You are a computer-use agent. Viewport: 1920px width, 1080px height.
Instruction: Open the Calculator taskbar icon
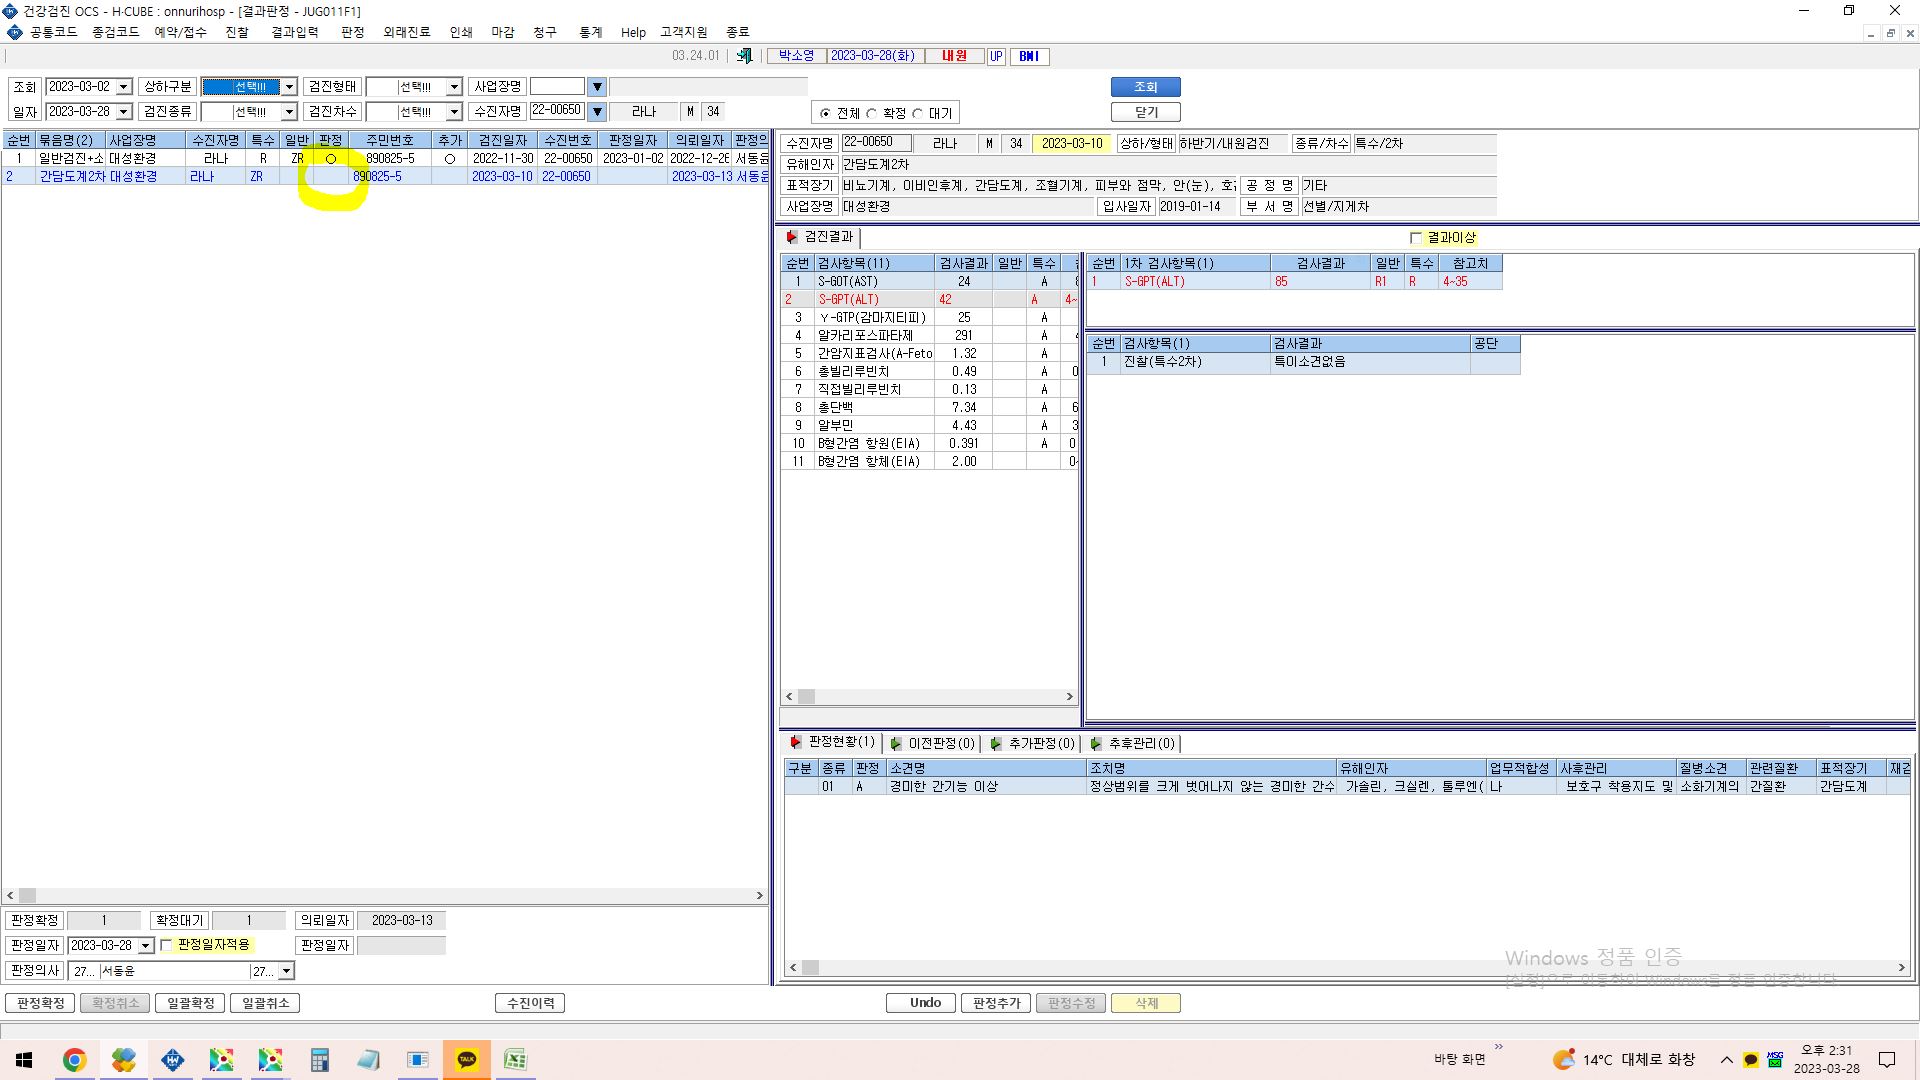point(320,1060)
